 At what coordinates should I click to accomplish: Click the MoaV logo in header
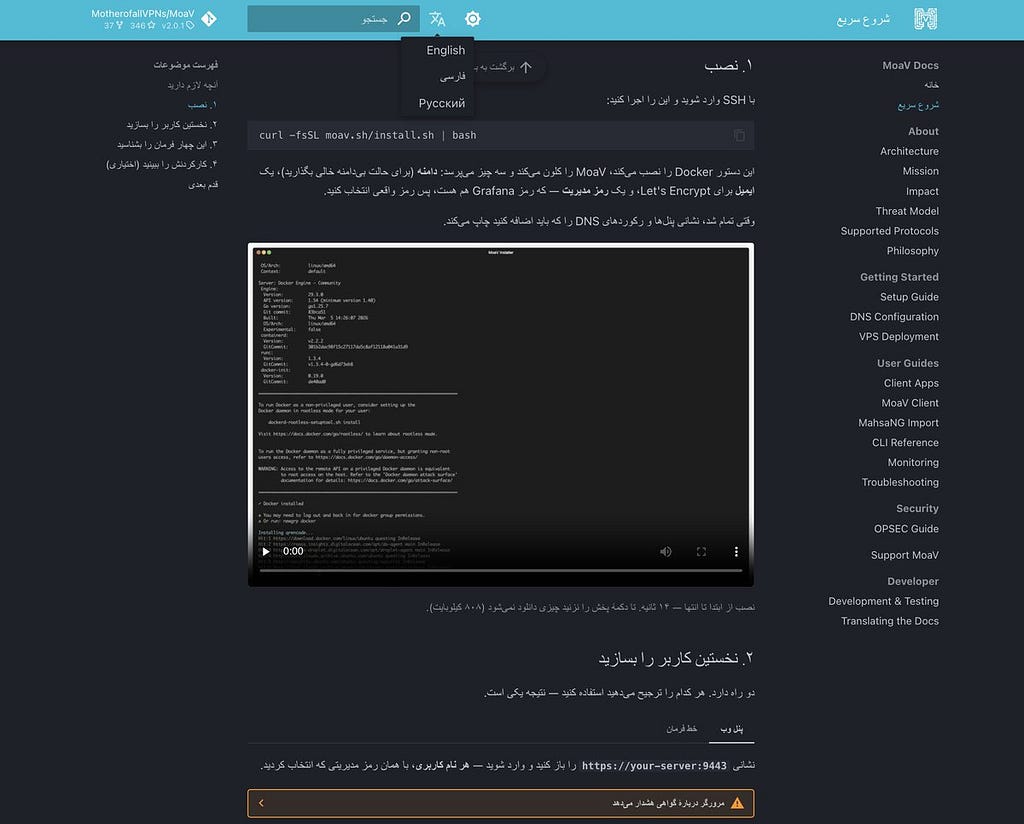point(925,19)
